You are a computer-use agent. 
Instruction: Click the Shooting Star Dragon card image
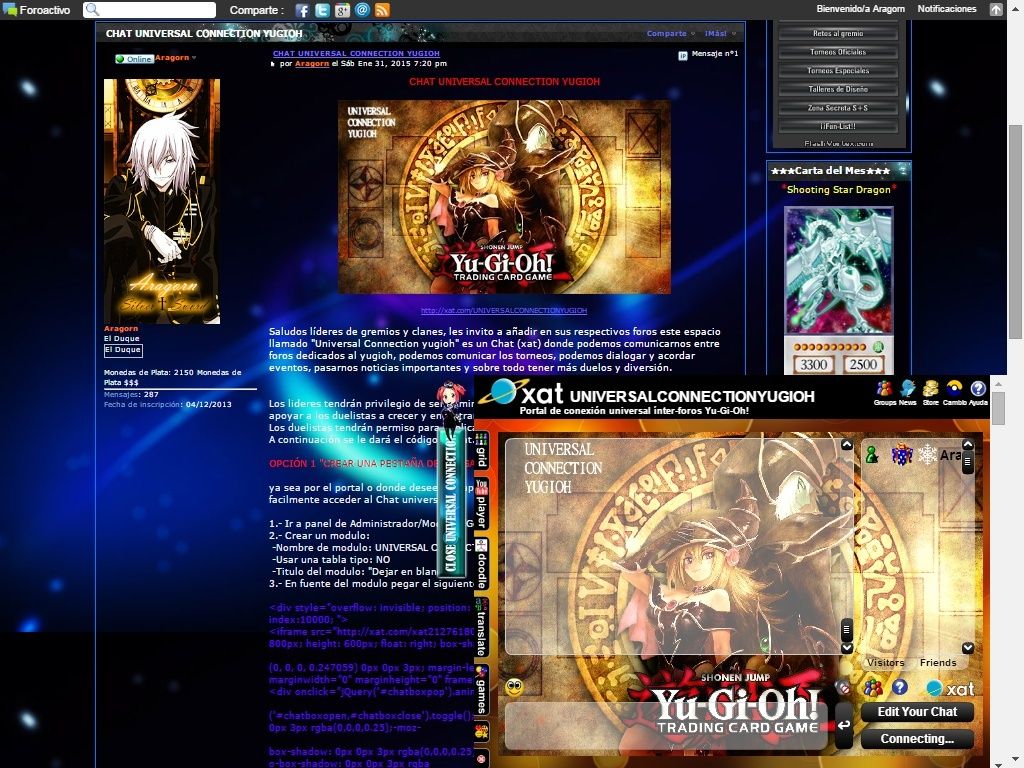point(838,291)
